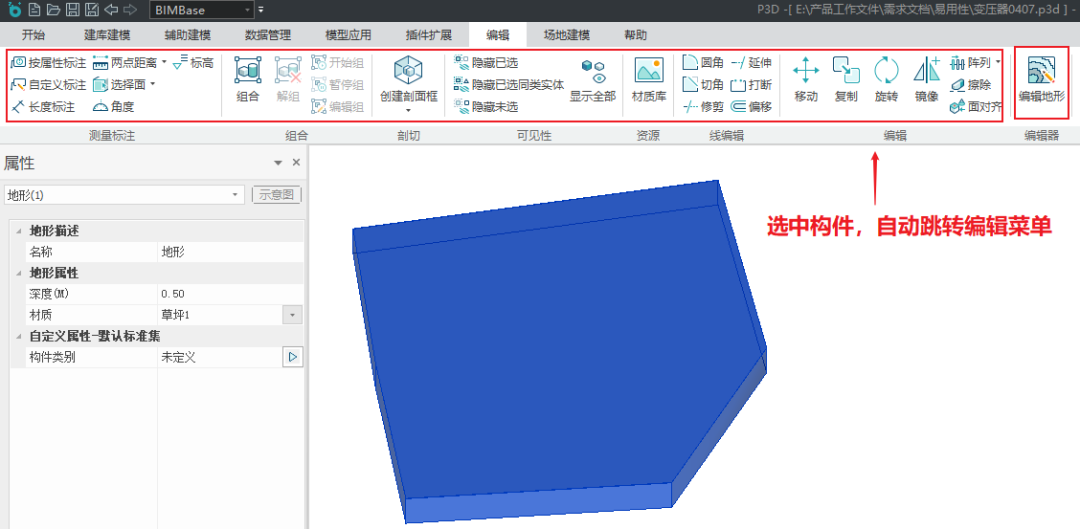Activate the 长度标注 length dimension tool

coord(43,107)
